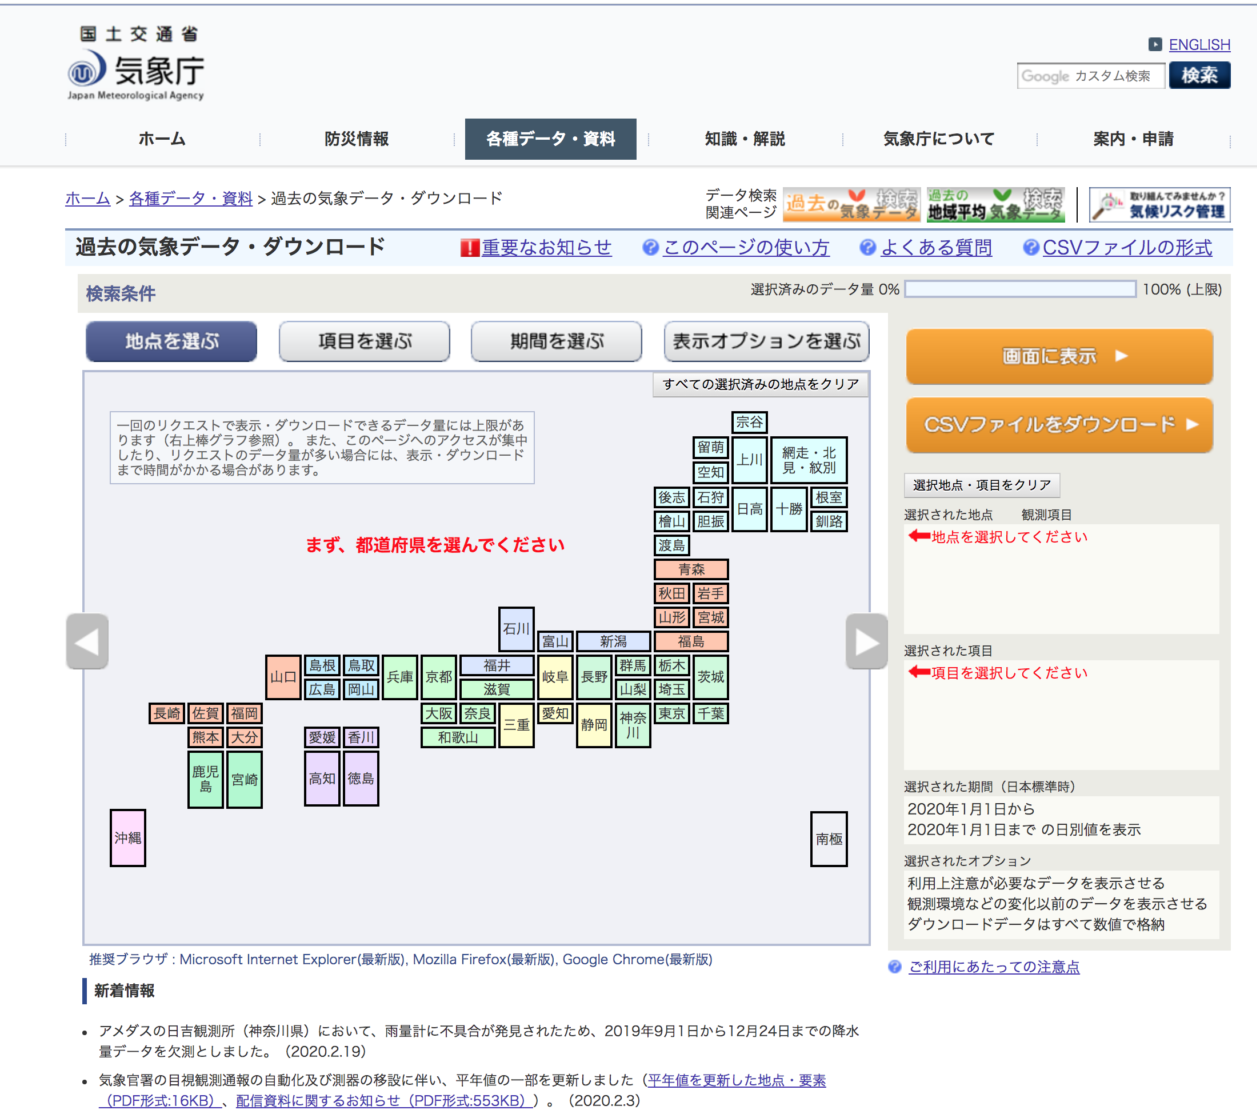This screenshot has height=1113, width=1257.
Task: Select 東京 prefecture on the map
Action: click(x=672, y=713)
